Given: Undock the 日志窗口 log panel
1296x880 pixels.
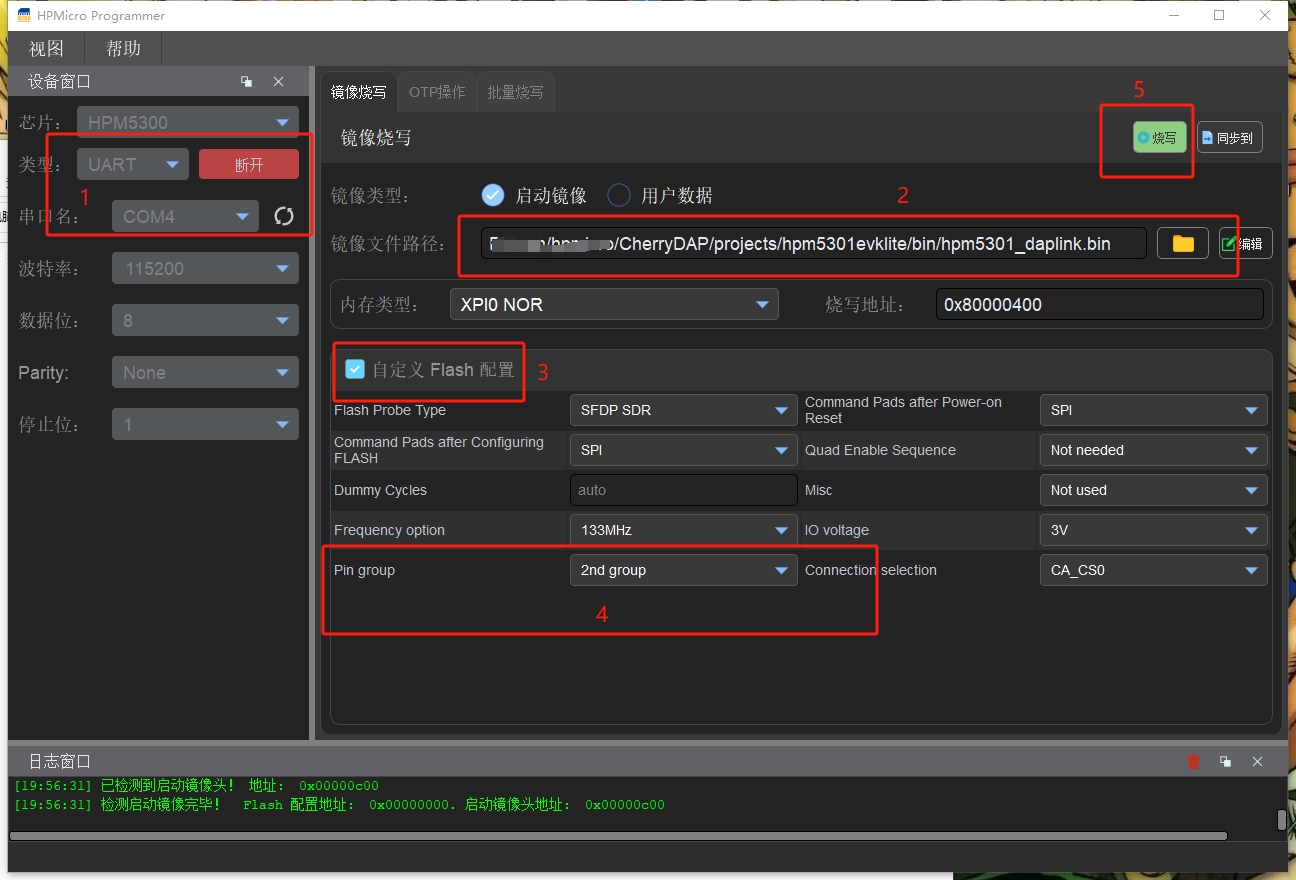Looking at the screenshot, I should [1225, 761].
